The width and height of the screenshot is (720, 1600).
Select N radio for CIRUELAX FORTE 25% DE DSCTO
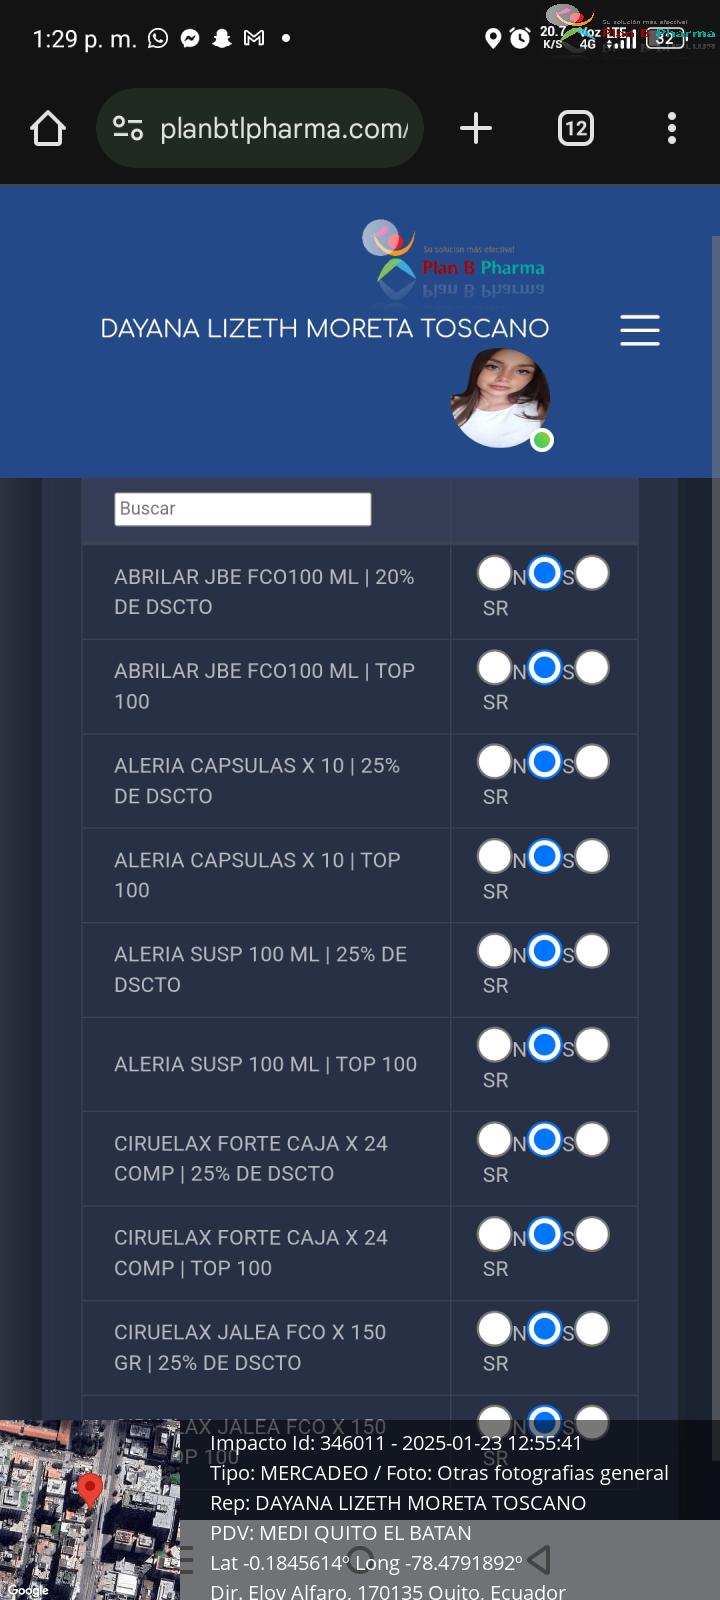pyautogui.click(x=495, y=1140)
